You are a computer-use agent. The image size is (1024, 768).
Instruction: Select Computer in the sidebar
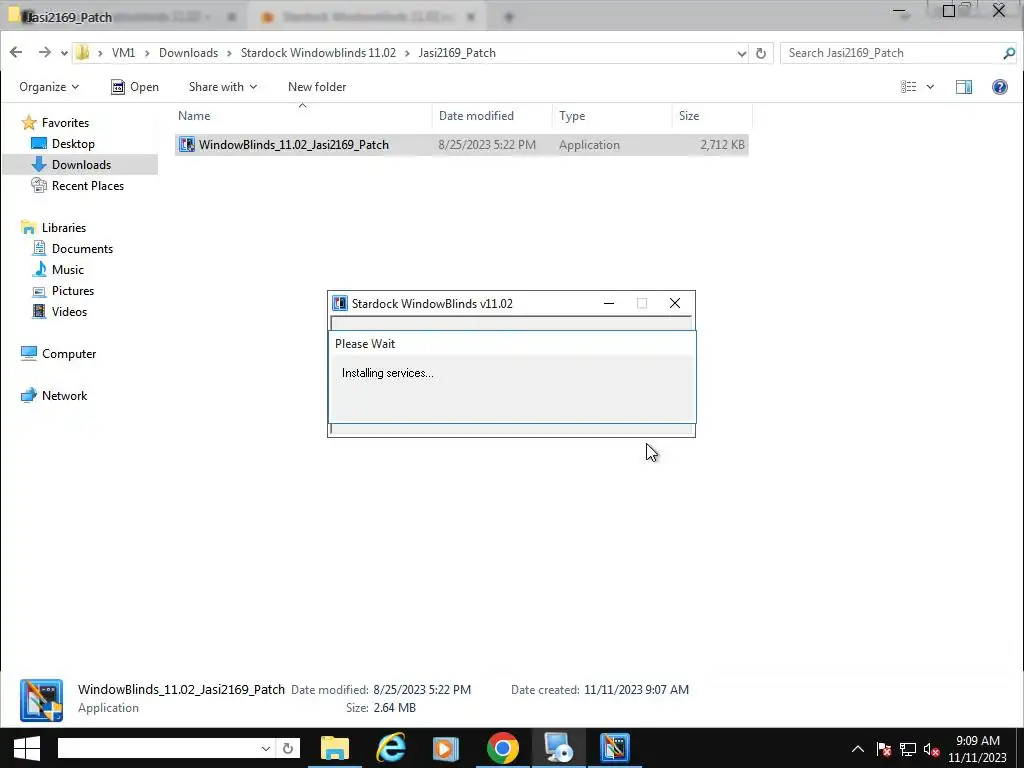tap(59, 353)
